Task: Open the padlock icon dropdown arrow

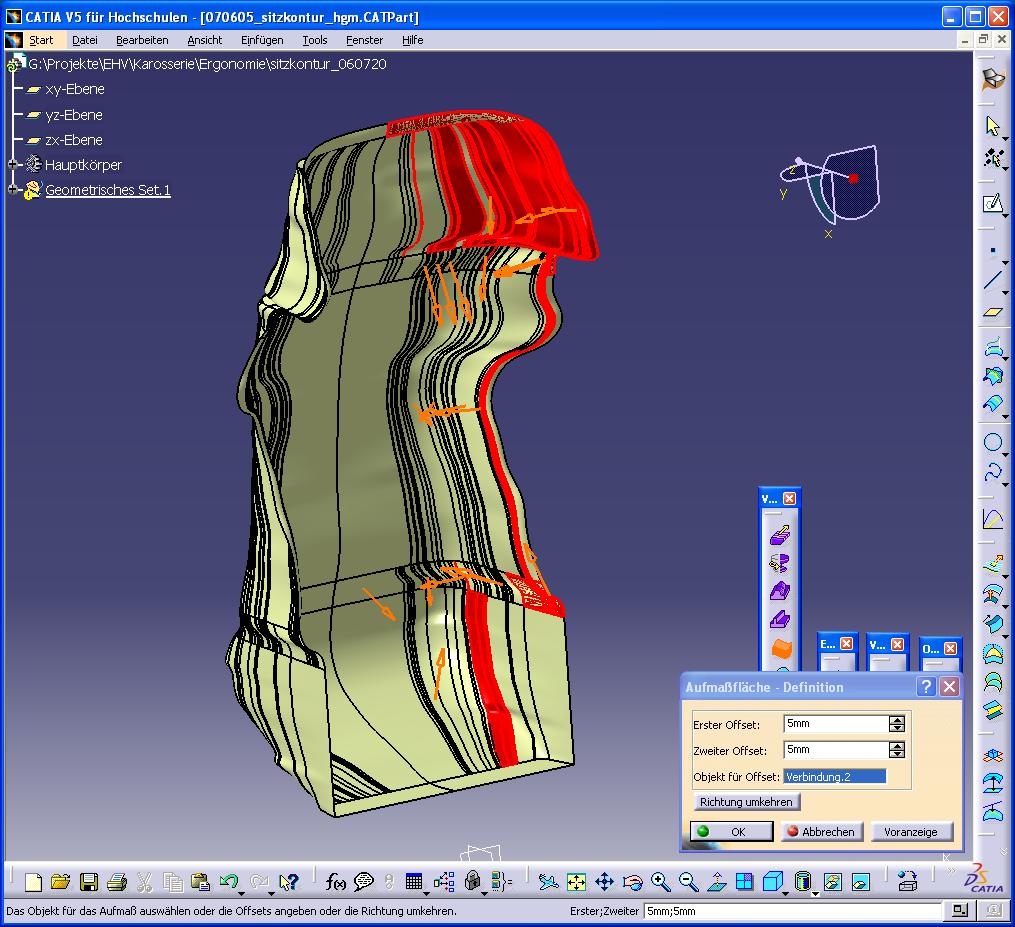Action: 484,893
